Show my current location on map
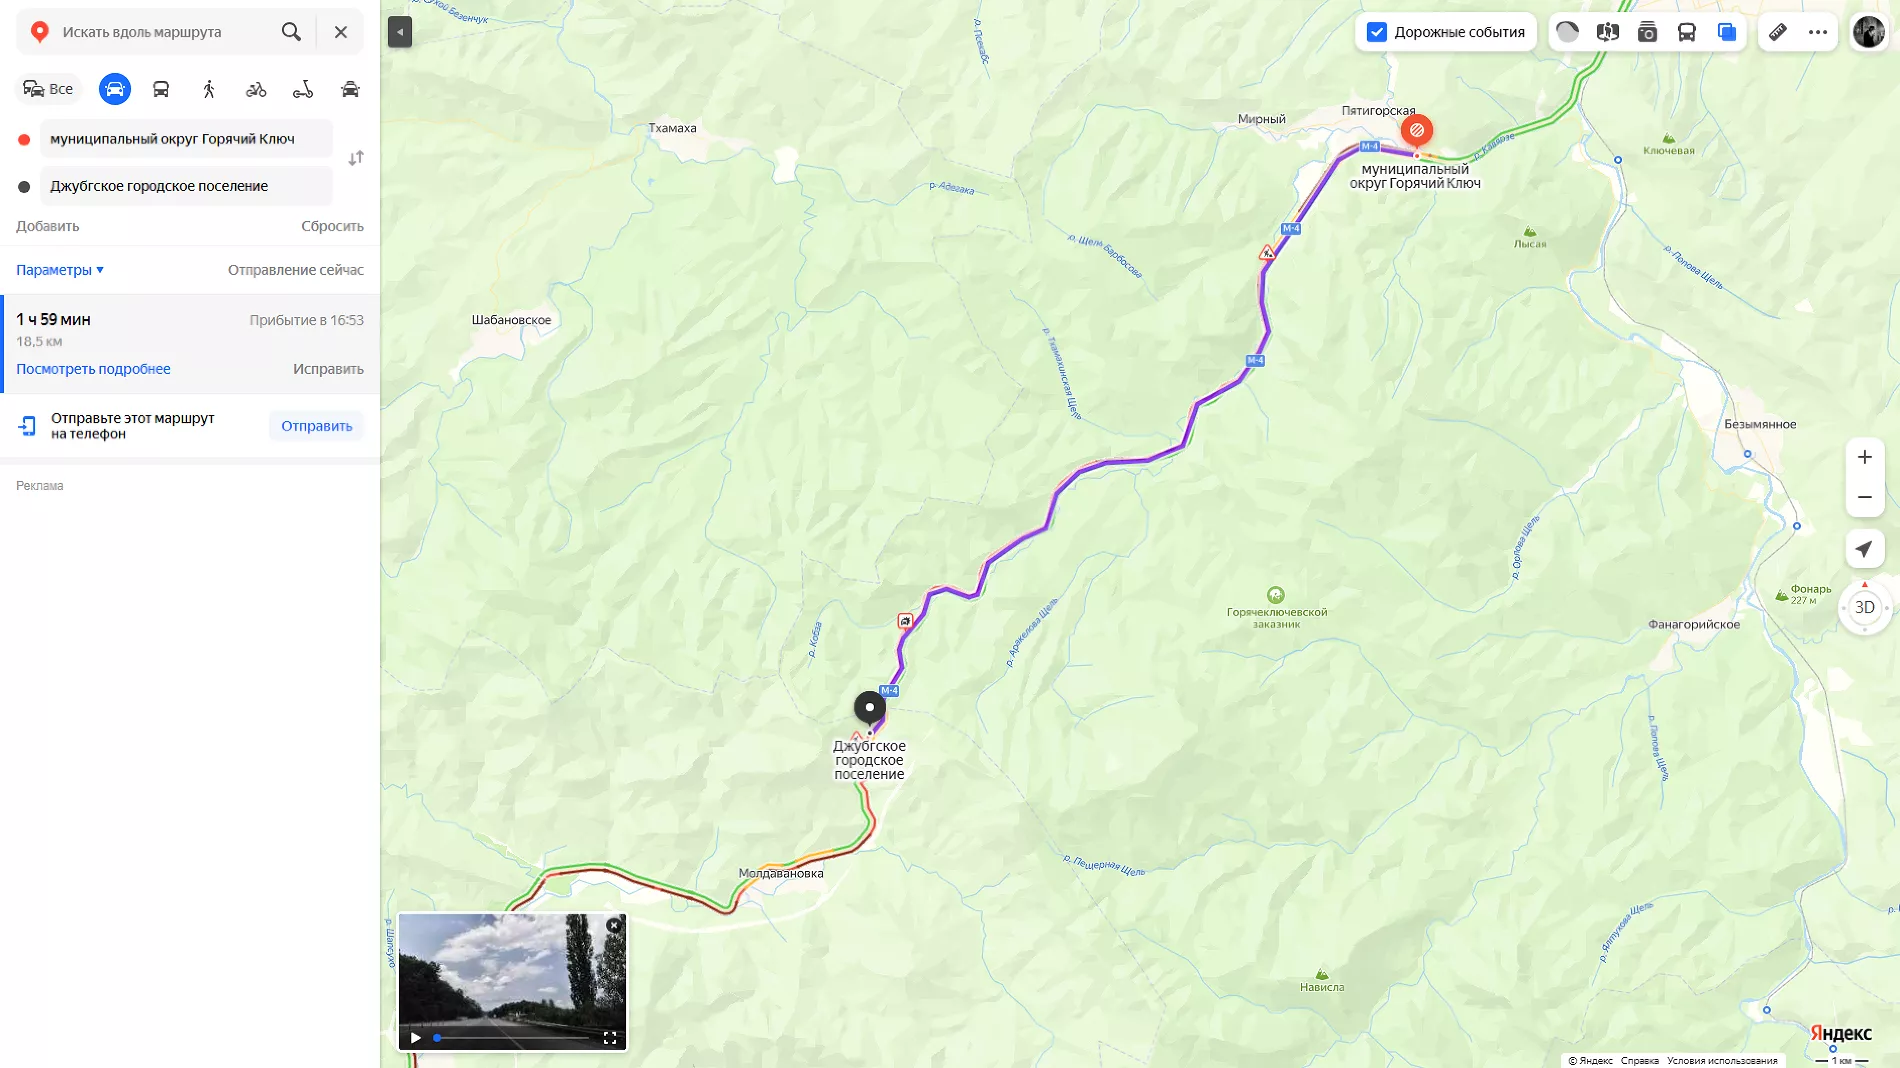1900x1068 pixels. coord(1864,548)
